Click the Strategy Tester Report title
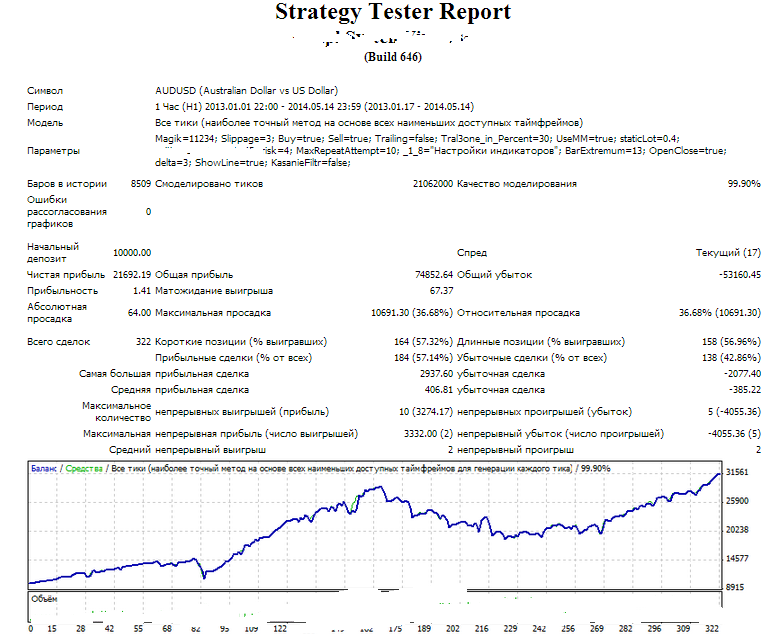Viewport: 768px width, 634px height. tap(393, 12)
